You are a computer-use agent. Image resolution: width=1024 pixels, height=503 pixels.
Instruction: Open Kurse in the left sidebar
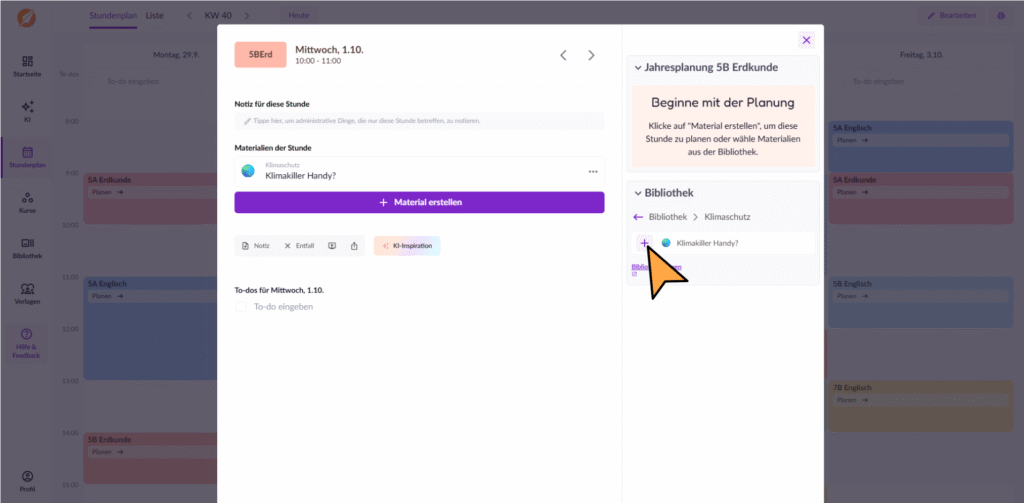pos(28,202)
